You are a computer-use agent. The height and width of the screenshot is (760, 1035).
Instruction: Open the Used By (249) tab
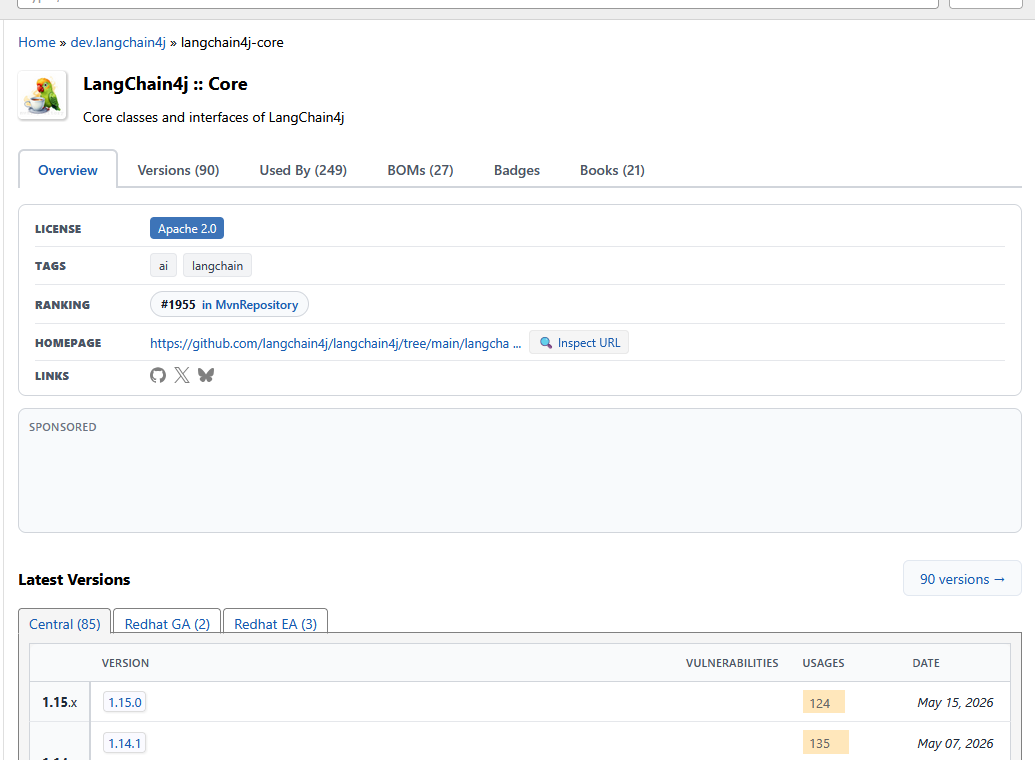point(303,170)
